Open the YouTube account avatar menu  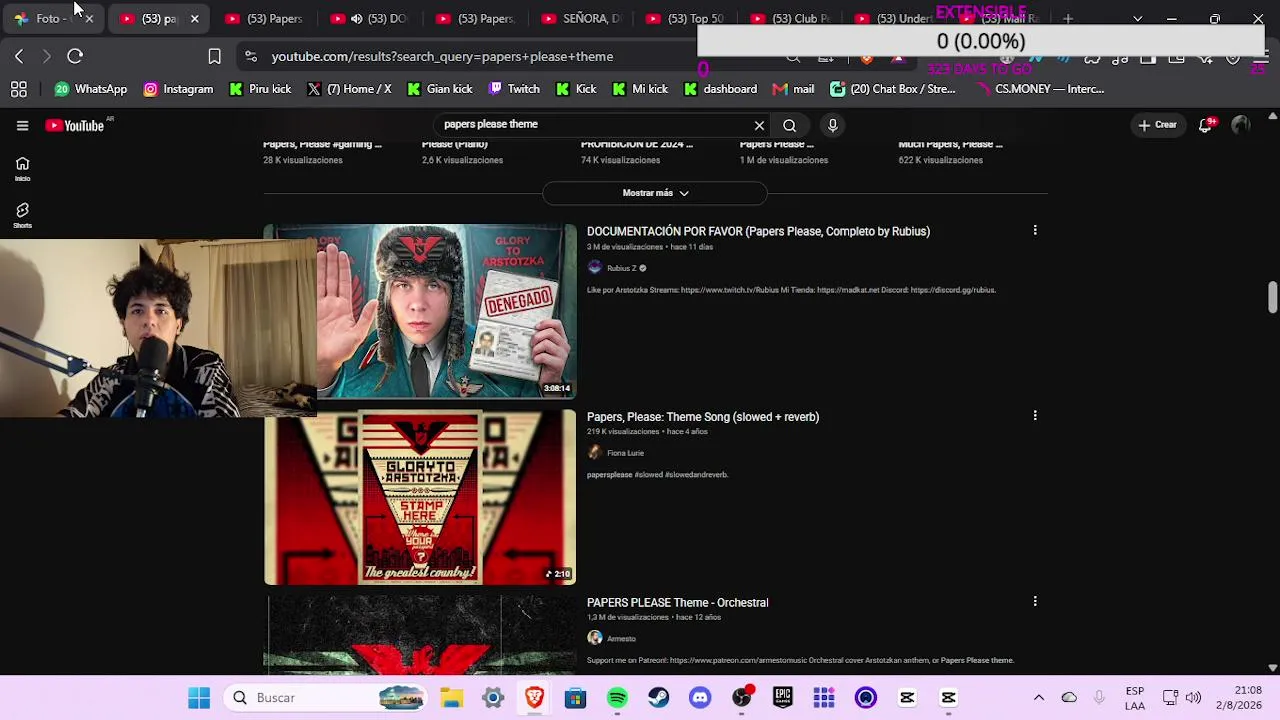coord(1241,125)
